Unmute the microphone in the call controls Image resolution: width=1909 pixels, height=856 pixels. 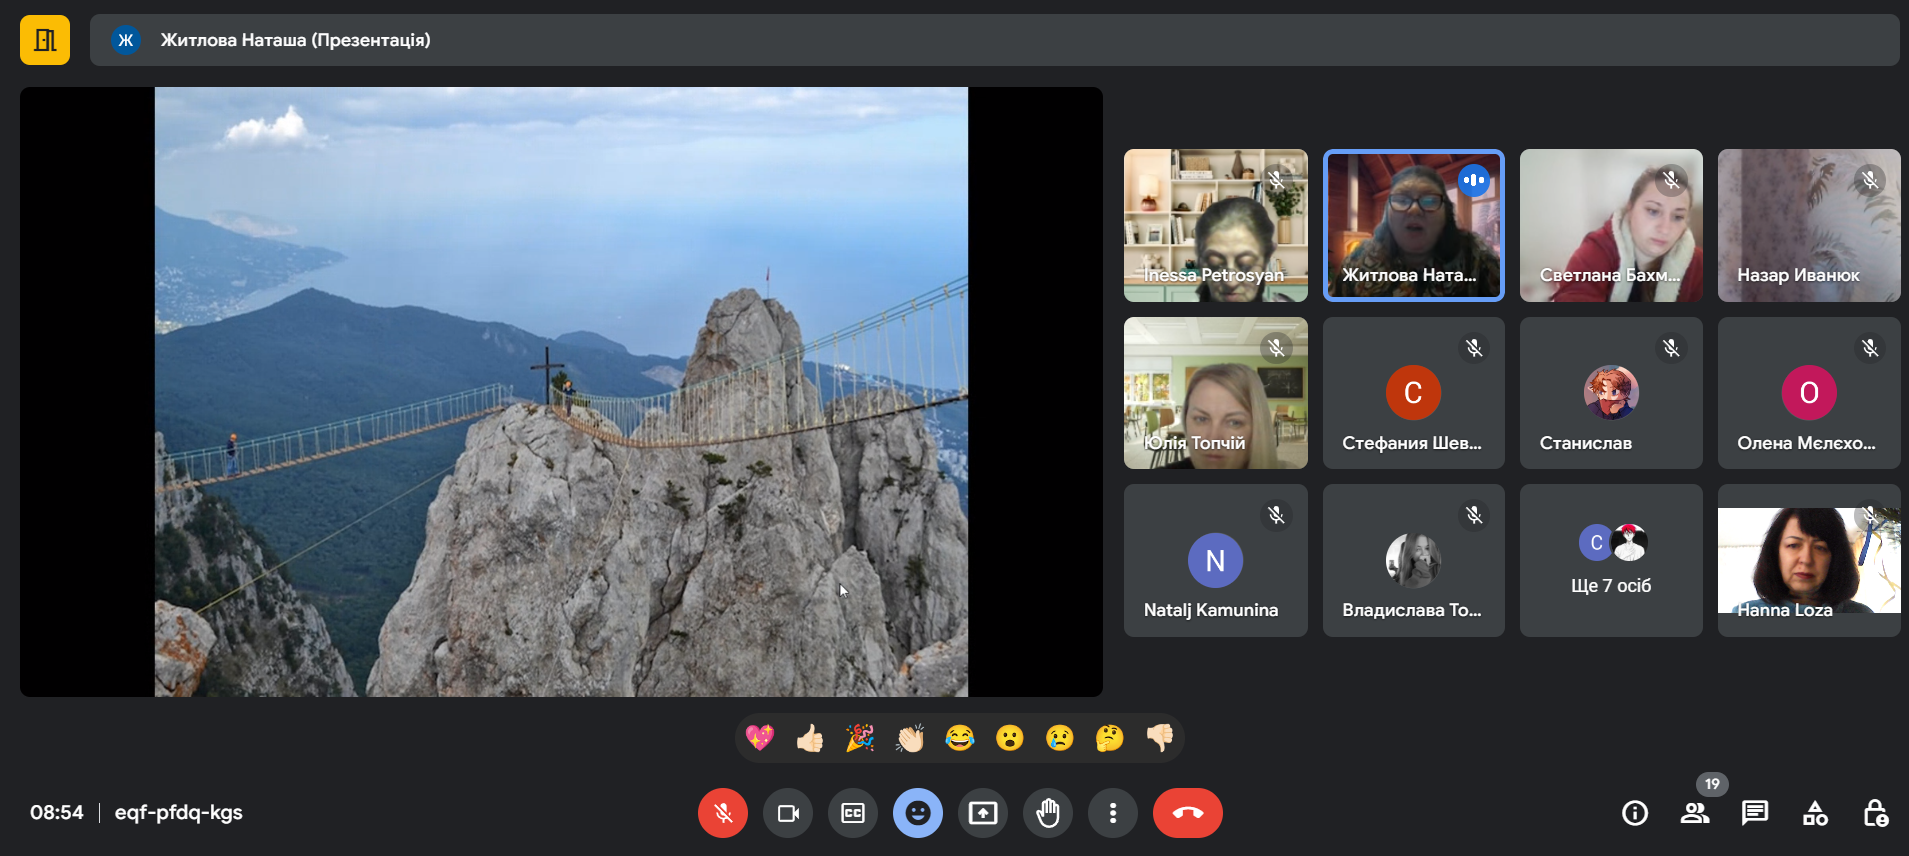click(722, 813)
